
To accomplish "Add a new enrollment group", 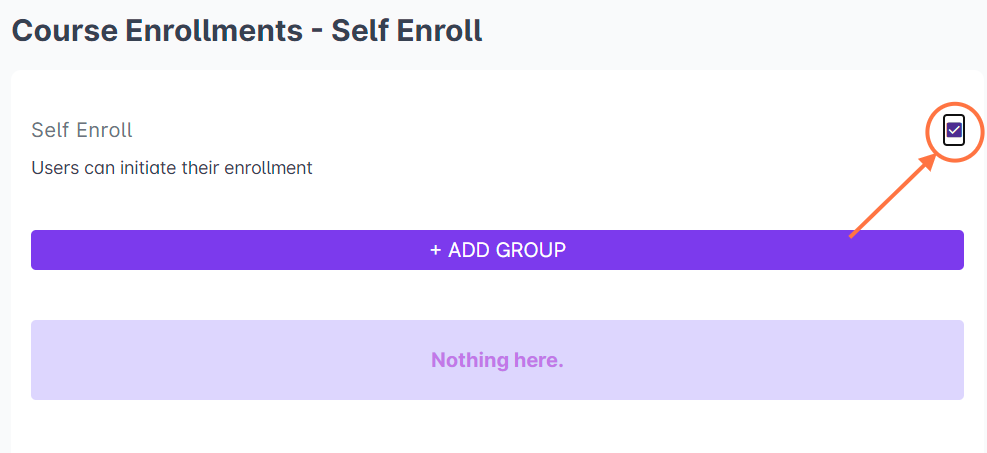I will (x=497, y=250).
